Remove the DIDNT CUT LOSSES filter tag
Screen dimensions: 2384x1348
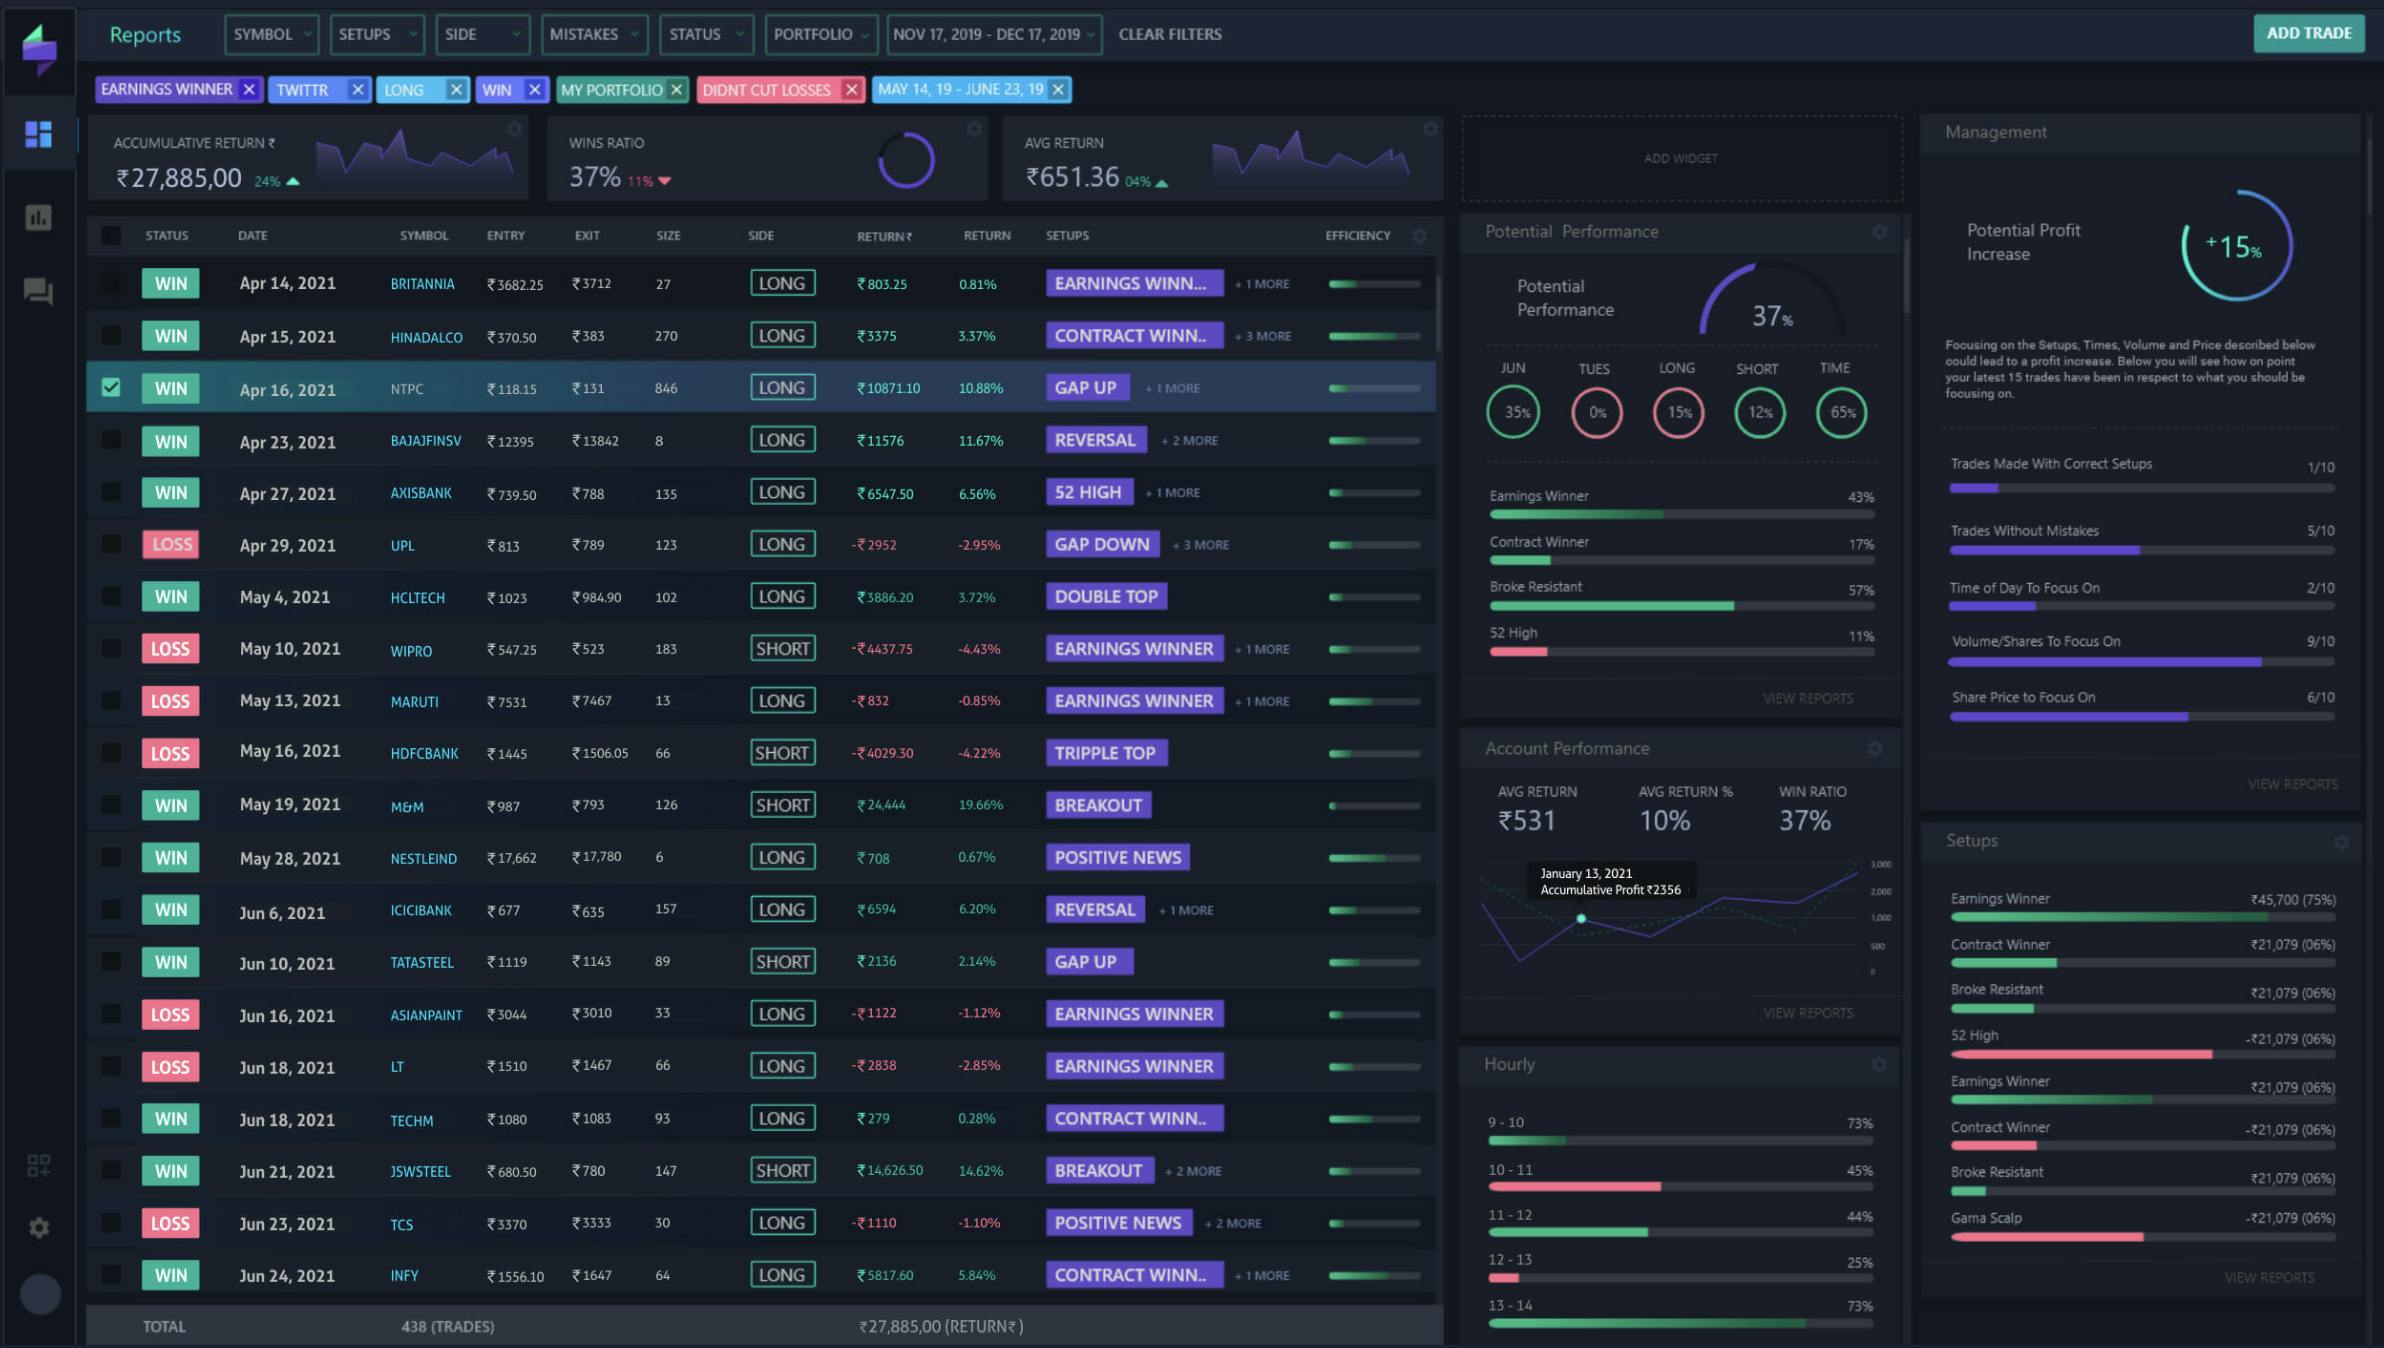851,90
